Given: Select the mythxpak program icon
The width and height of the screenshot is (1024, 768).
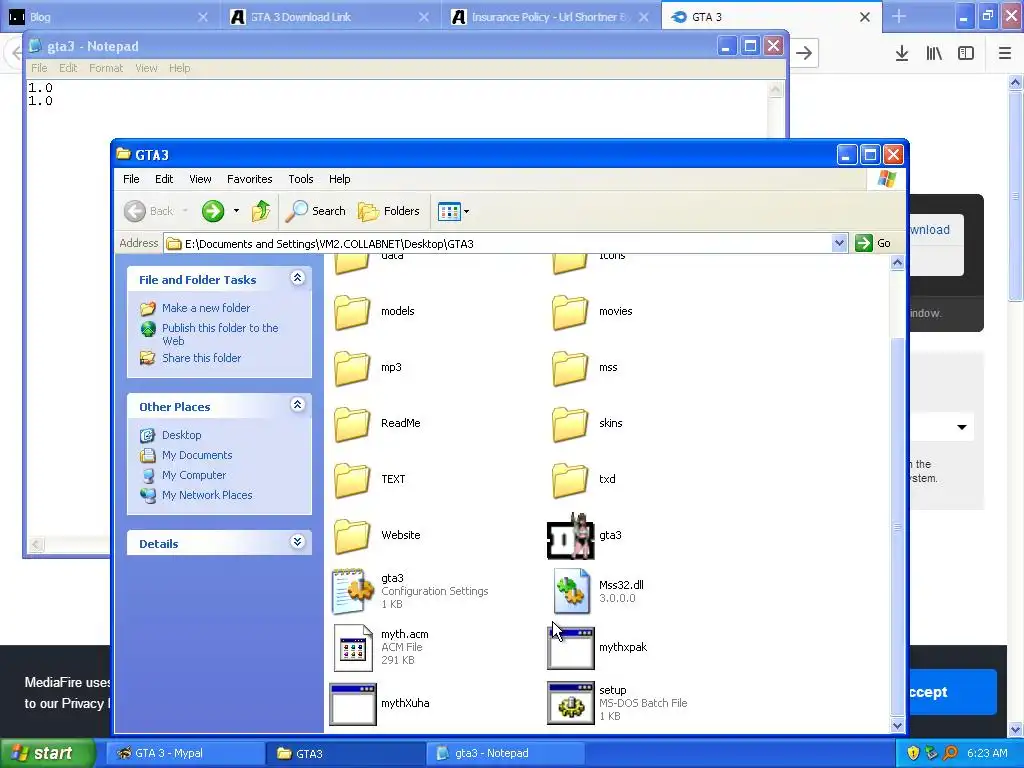Looking at the screenshot, I should 571,648.
